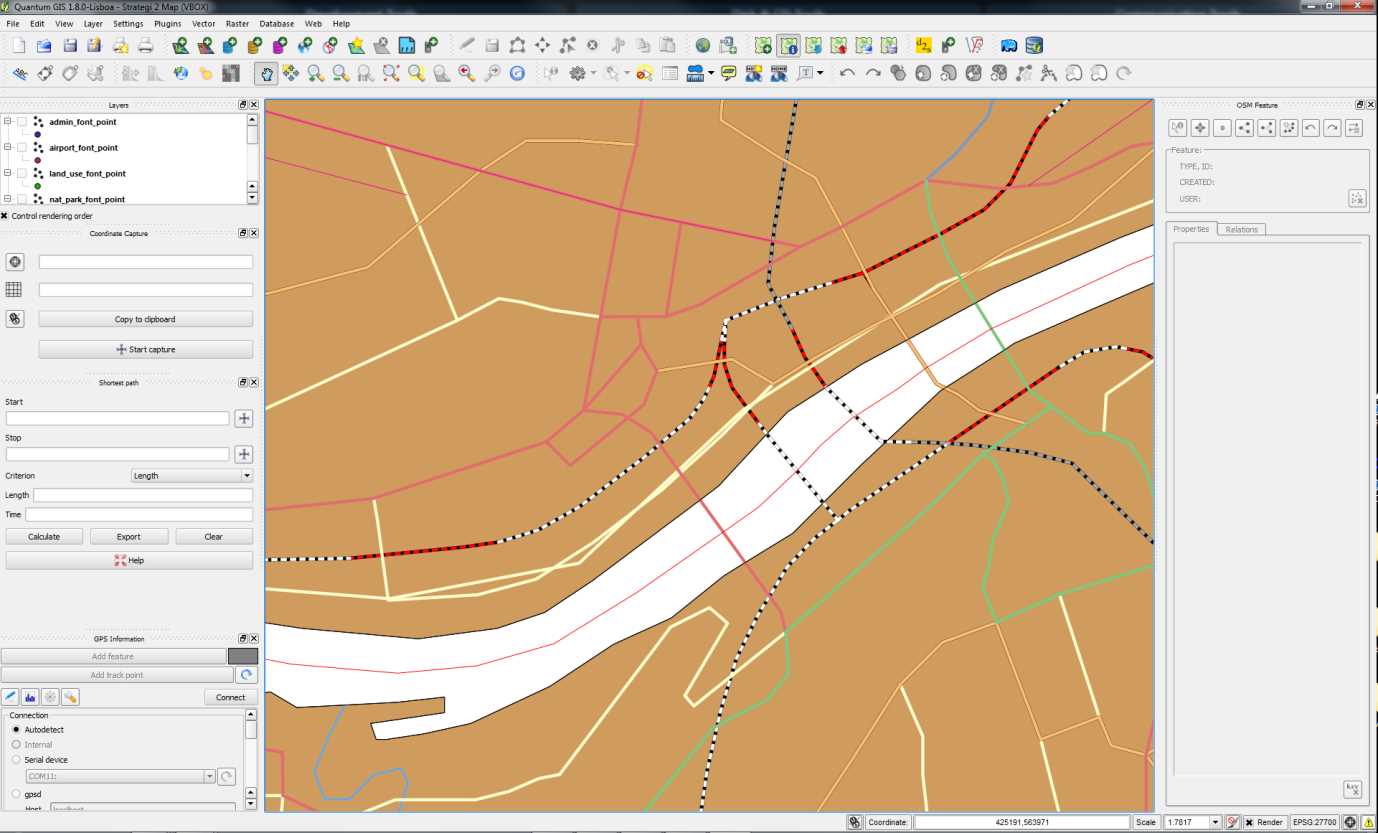1378x833 pixels.
Task: Click the Calculate shortest path button
Action: click(x=43, y=536)
